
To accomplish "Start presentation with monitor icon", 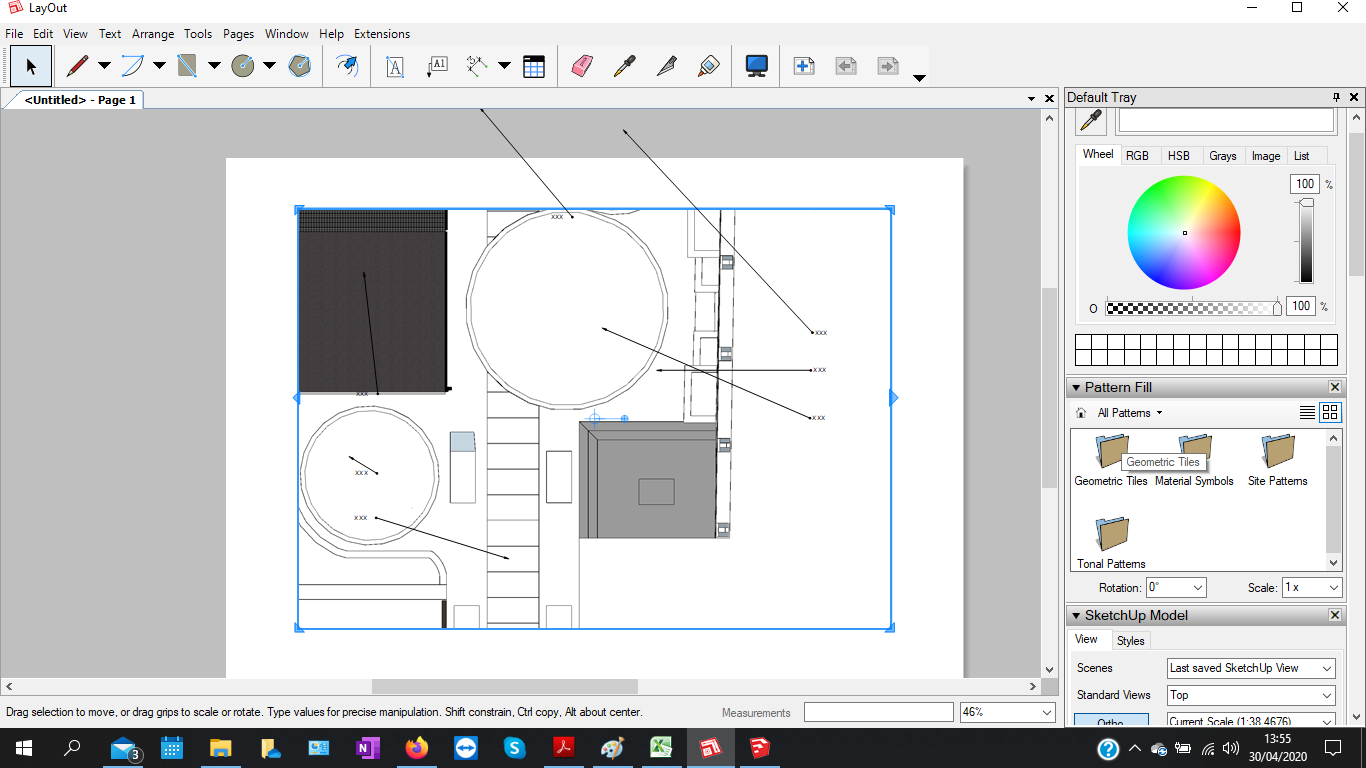I will pos(757,66).
